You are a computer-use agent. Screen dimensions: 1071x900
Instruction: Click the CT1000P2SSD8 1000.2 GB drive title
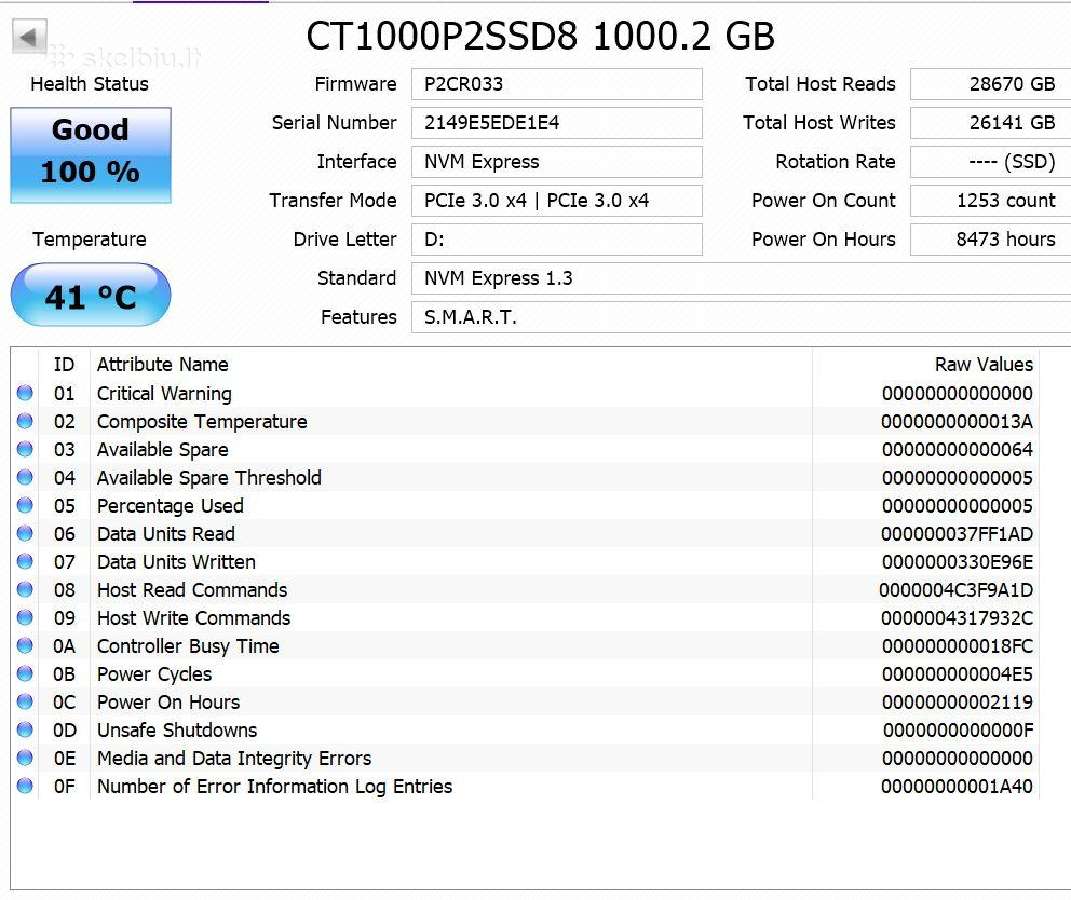(x=540, y=36)
